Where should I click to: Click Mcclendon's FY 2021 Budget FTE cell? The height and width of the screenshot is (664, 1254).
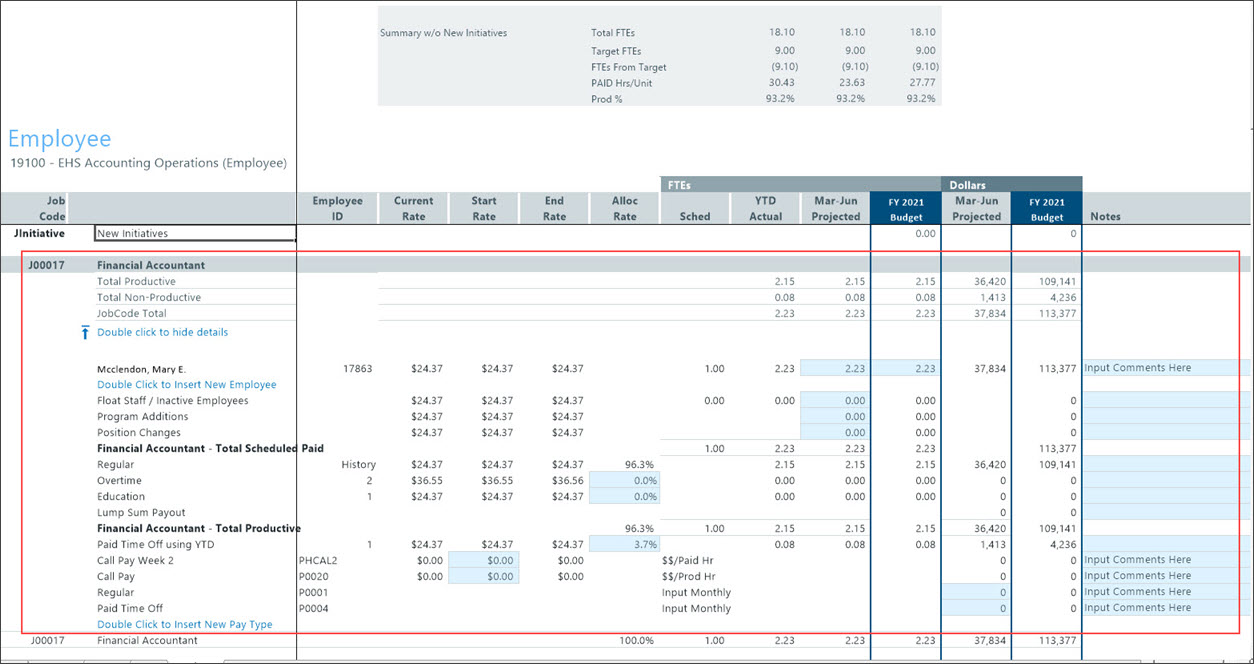pyautogui.click(x=906, y=369)
